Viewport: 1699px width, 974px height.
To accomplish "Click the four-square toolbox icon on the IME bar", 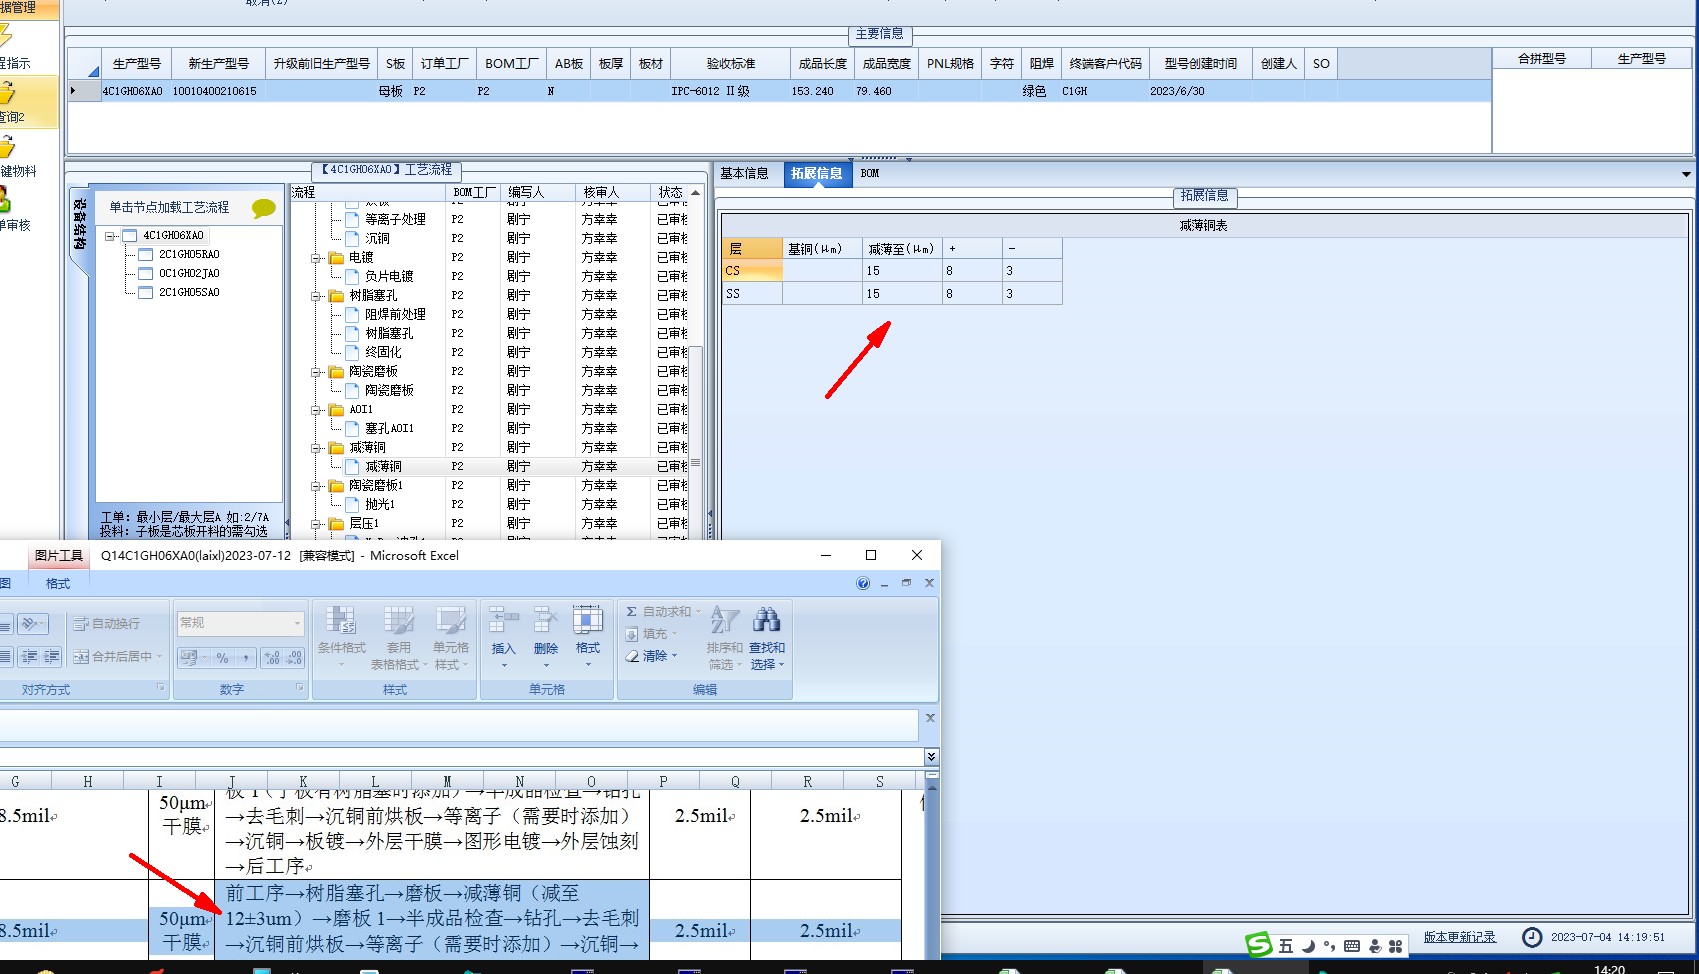I will [1396, 946].
